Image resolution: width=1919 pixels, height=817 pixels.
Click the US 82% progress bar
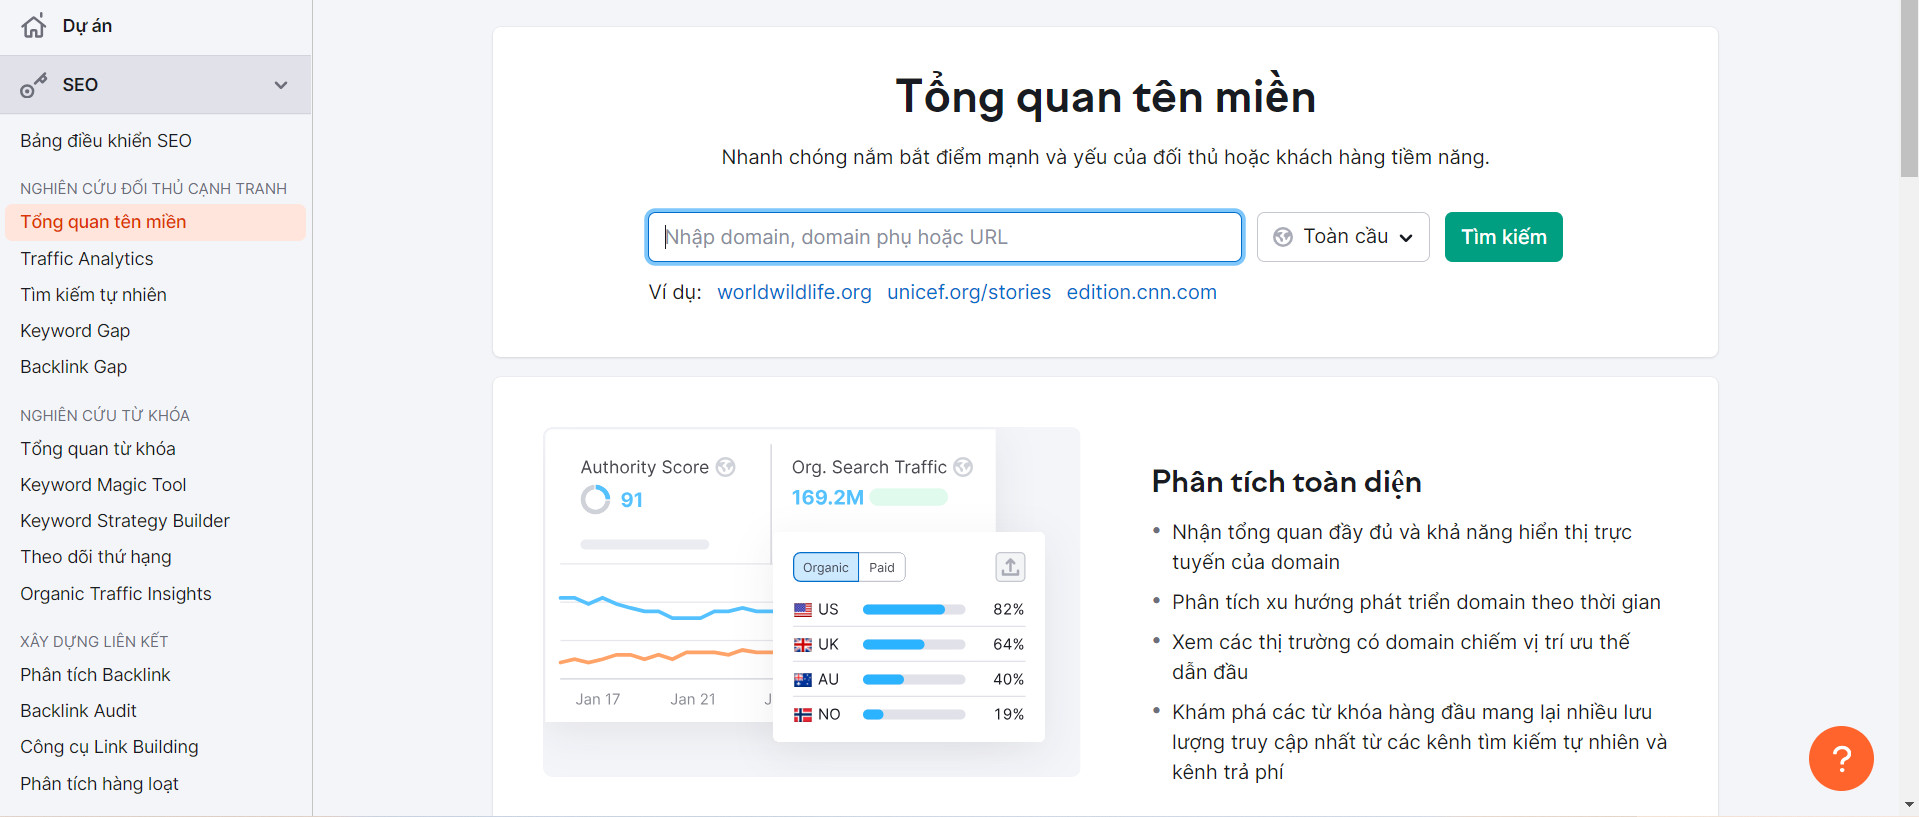coord(914,609)
